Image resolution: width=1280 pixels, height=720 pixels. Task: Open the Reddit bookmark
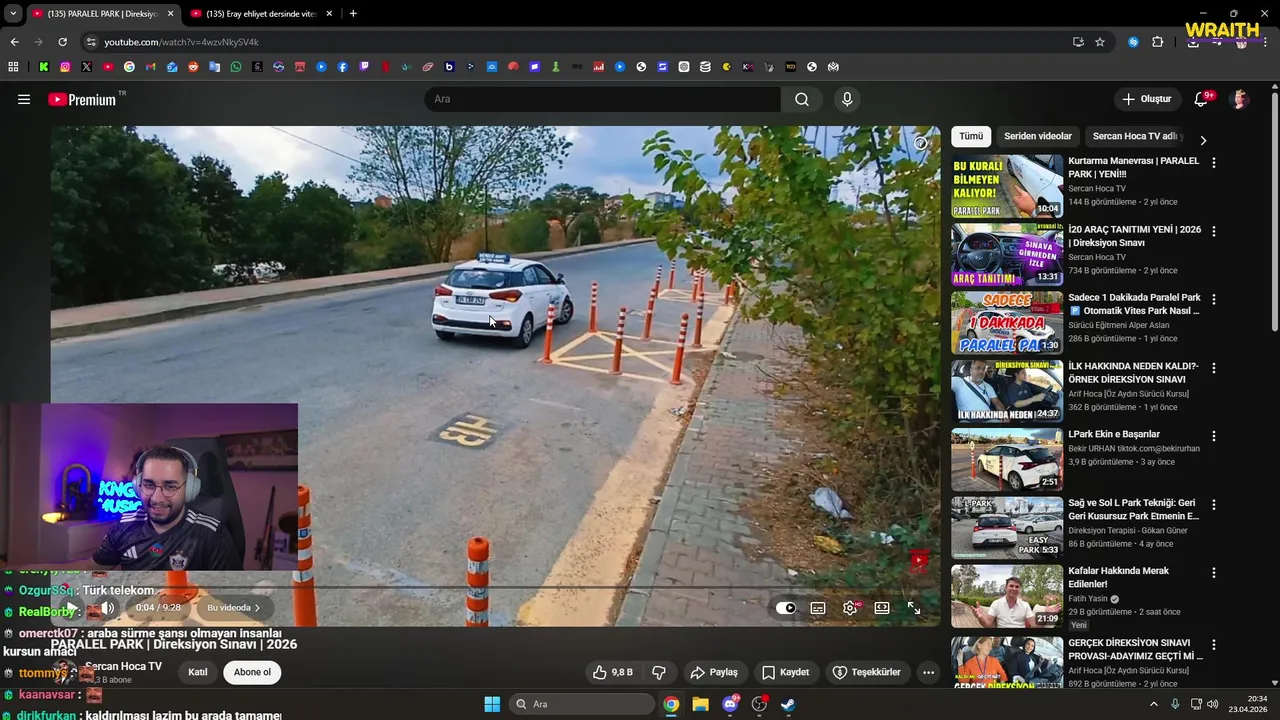point(193,67)
